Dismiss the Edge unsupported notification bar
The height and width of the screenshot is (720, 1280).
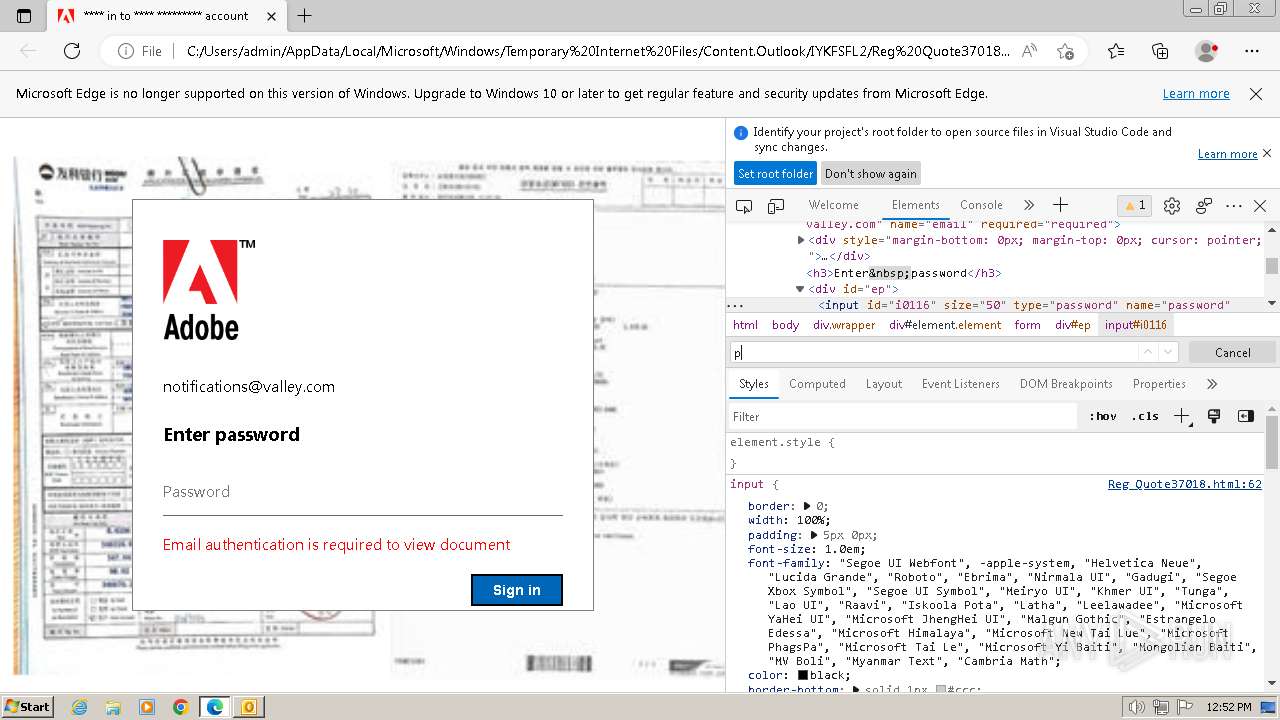pyautogui.click(x=1256, y=94)
